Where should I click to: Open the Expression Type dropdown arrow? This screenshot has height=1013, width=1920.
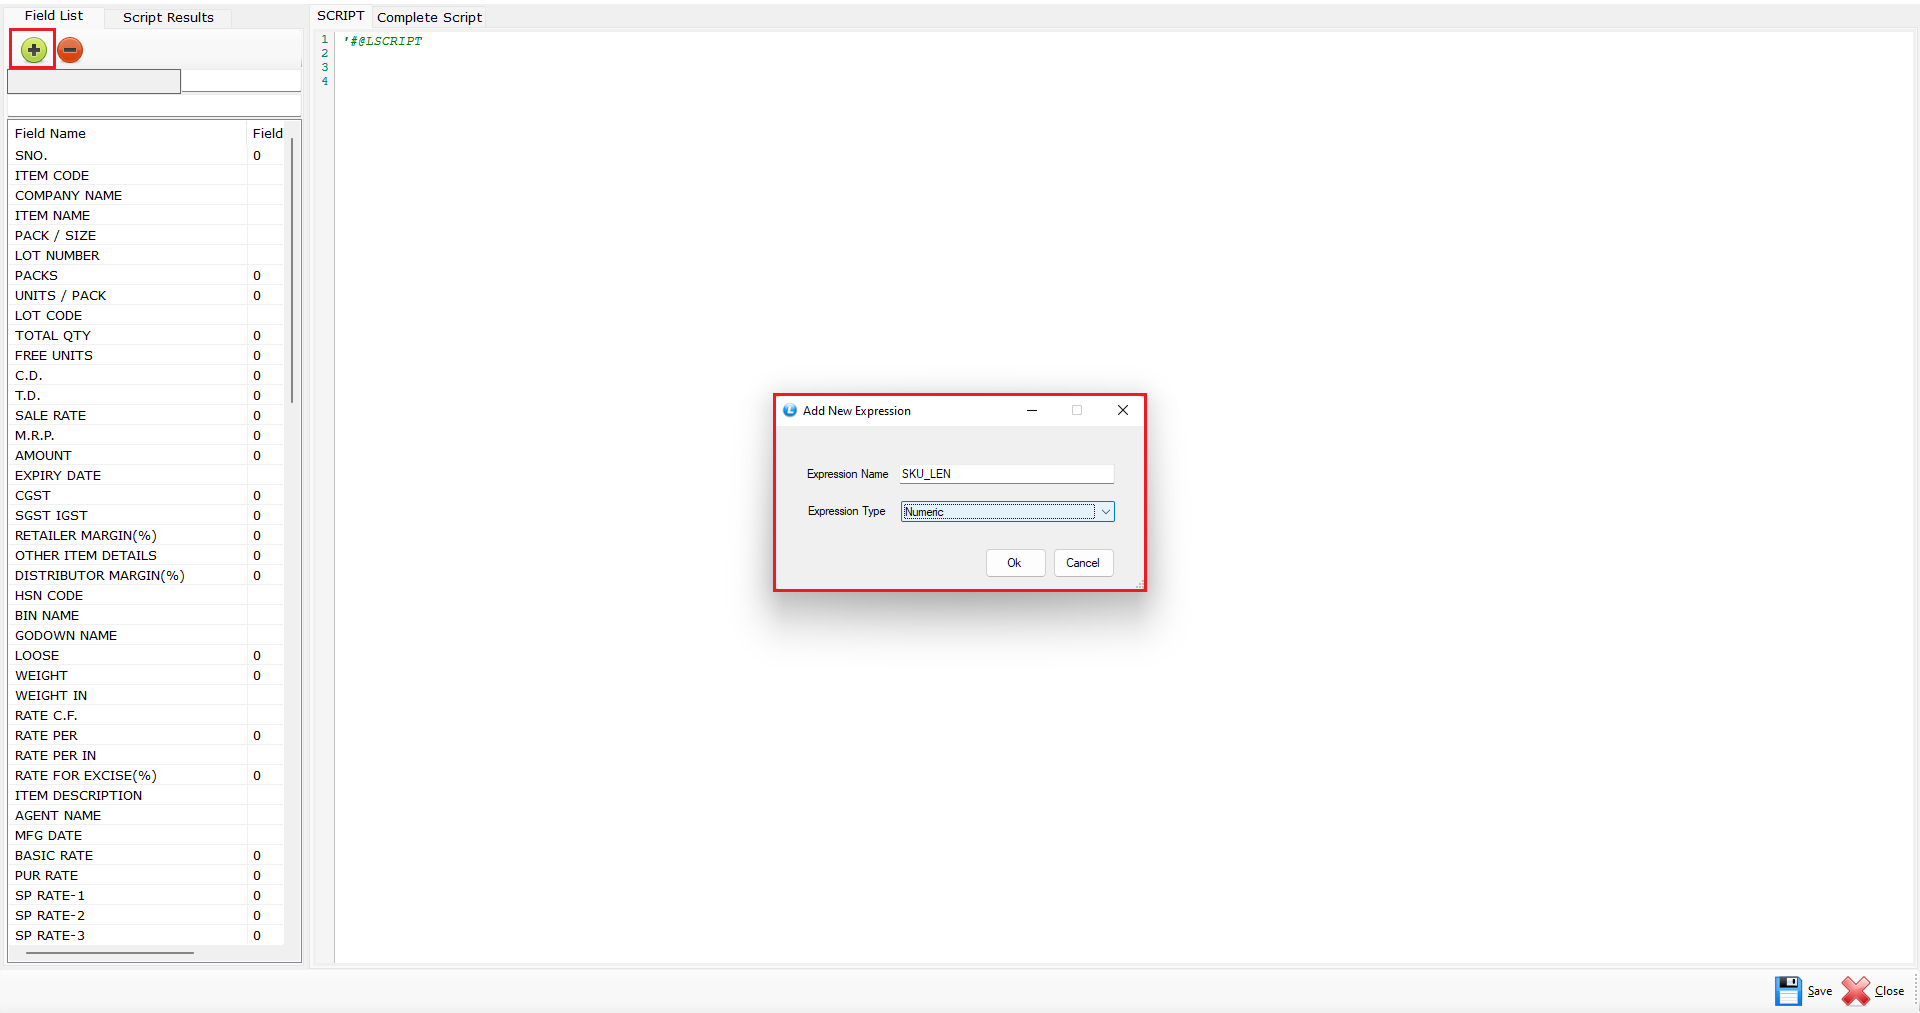pos(1106,512)
